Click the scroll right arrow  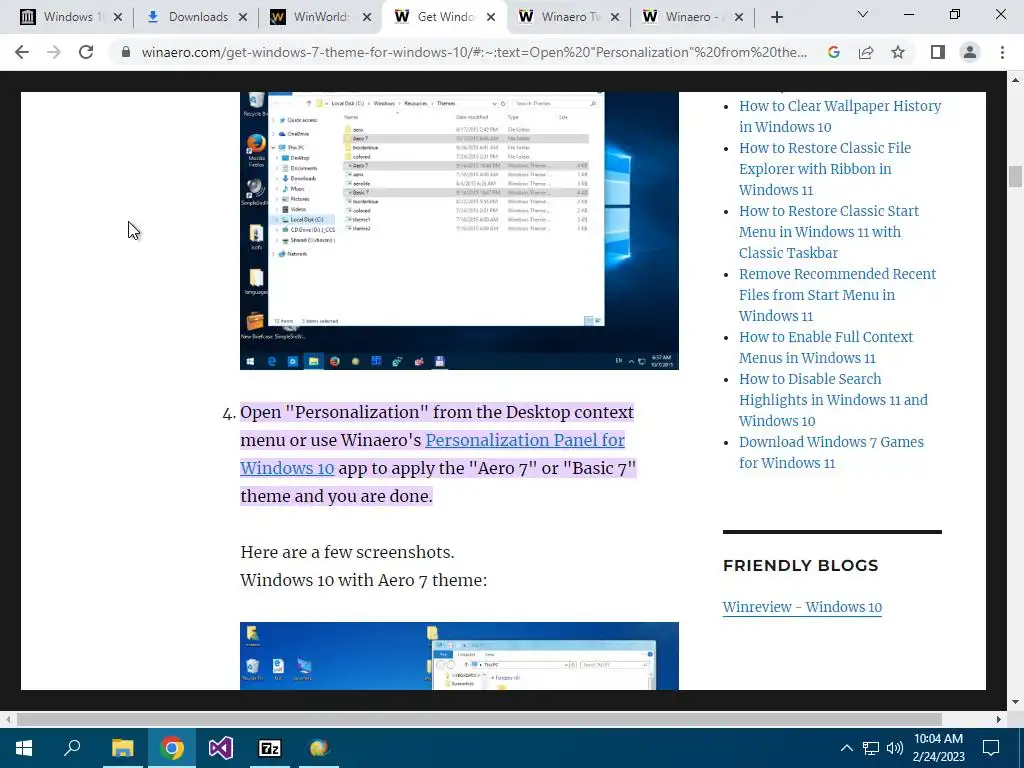[999, 719]
